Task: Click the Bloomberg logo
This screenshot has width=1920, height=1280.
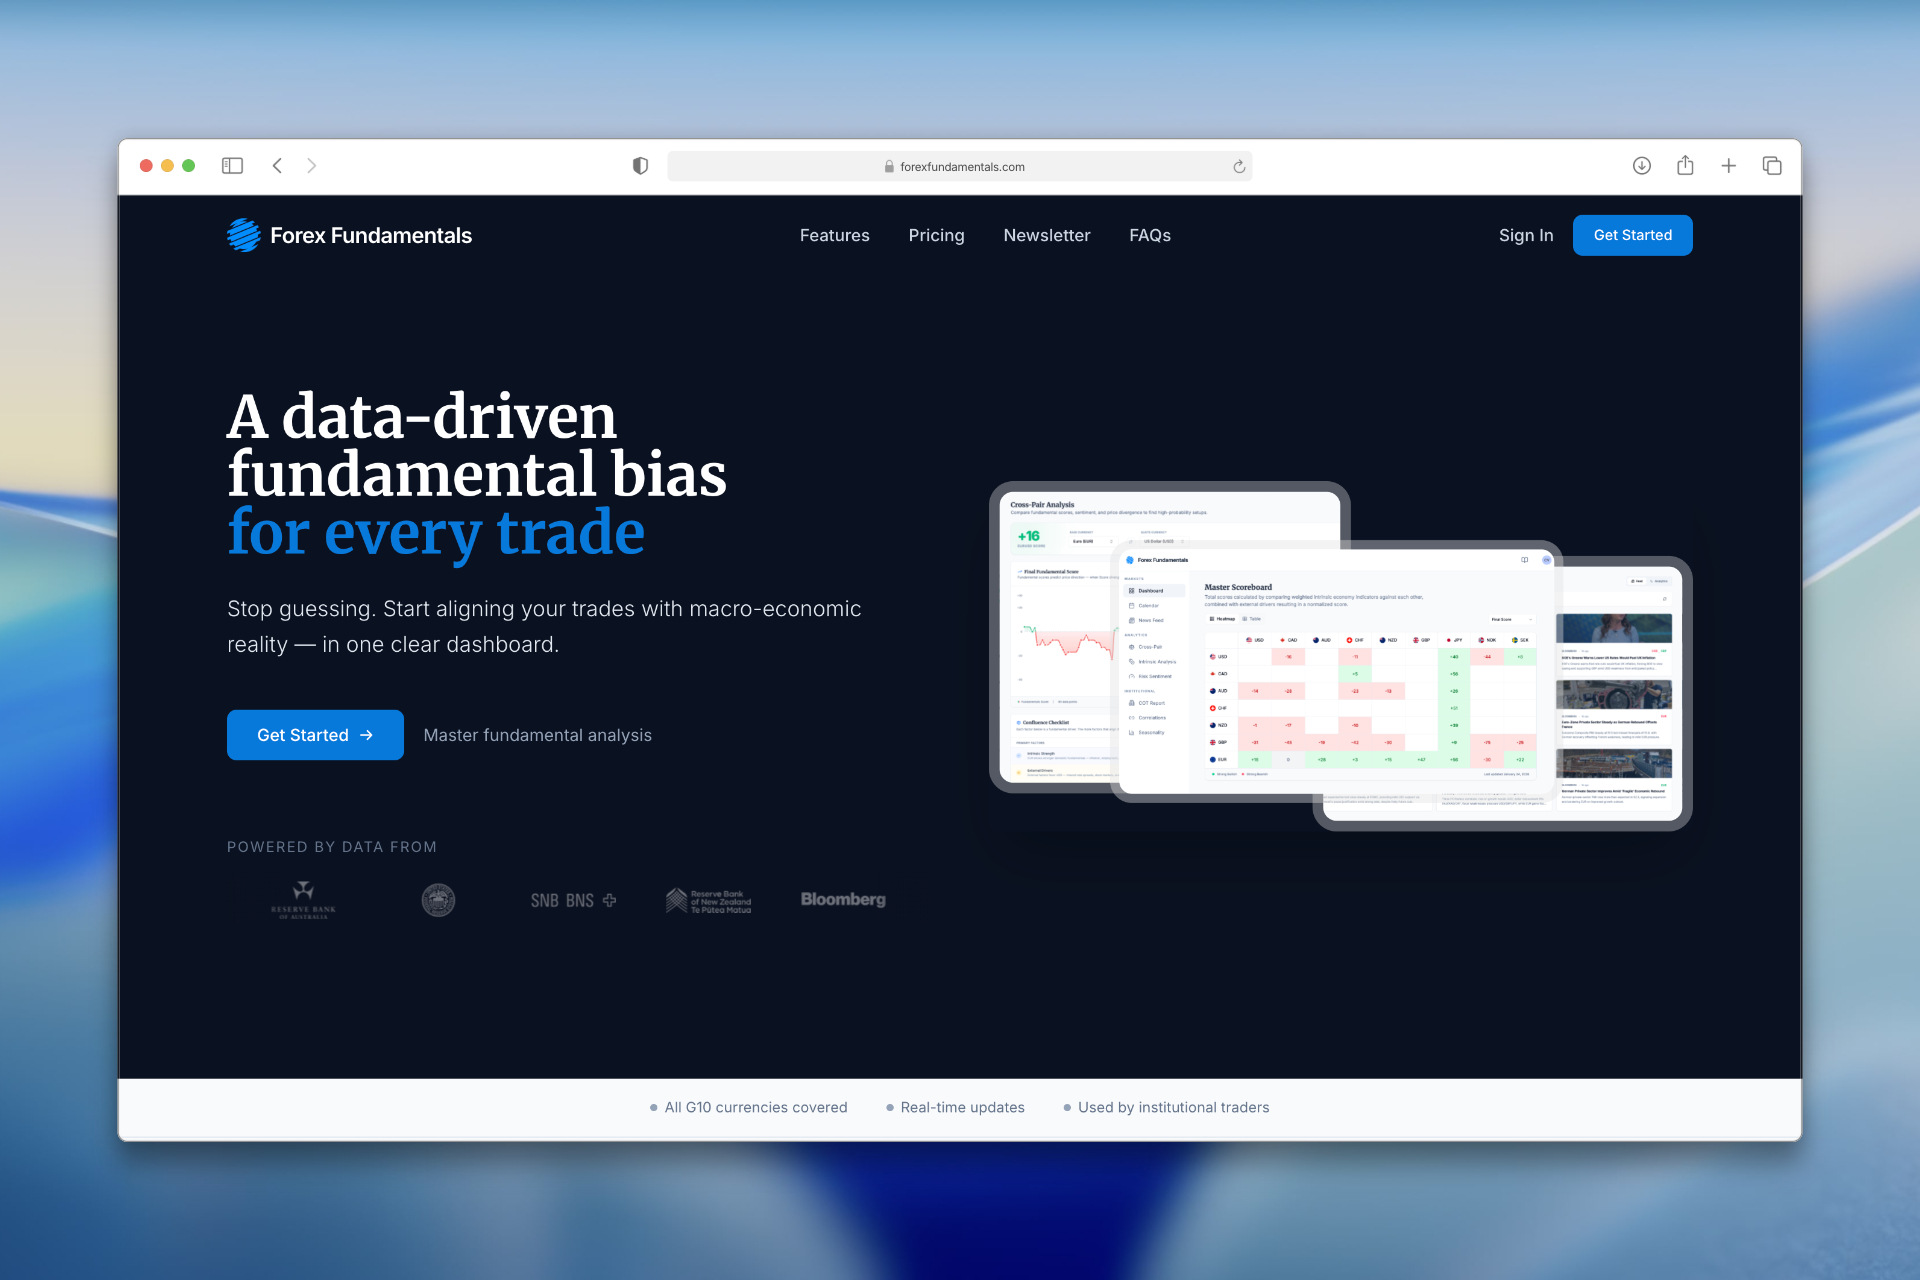Action: pyautogui.click(x=843, y=899)
